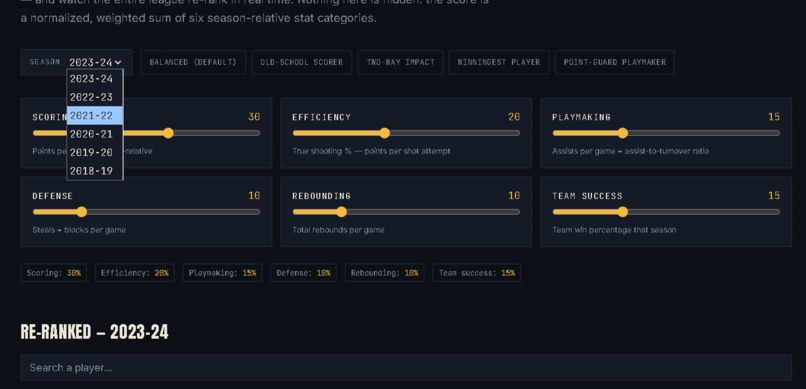Click the Playmaking weight slider handle
The image size is (806, 389).
[622, 133]
